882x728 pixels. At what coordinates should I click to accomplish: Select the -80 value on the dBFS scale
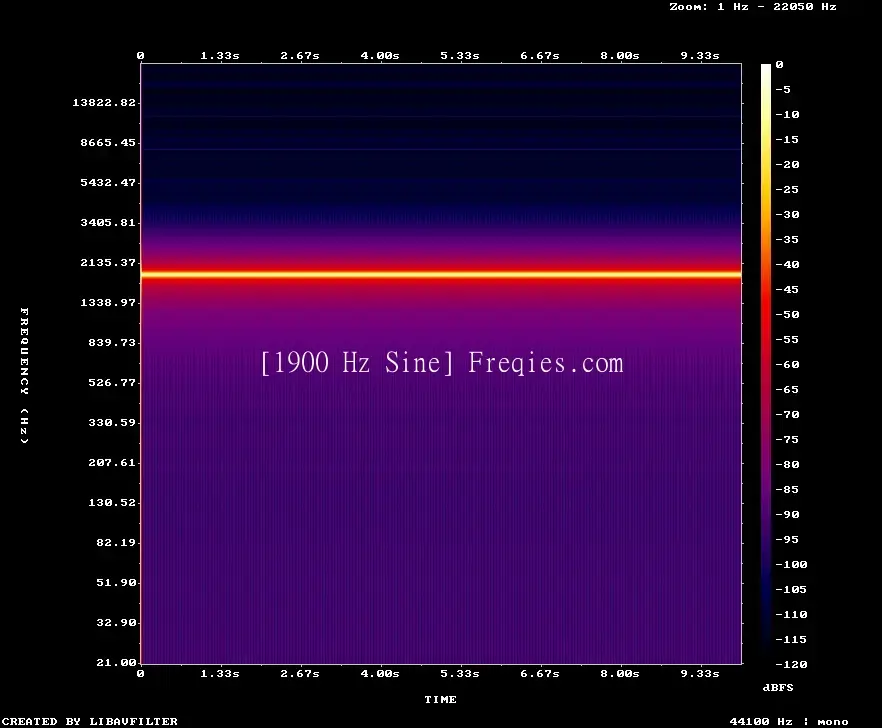787,465
